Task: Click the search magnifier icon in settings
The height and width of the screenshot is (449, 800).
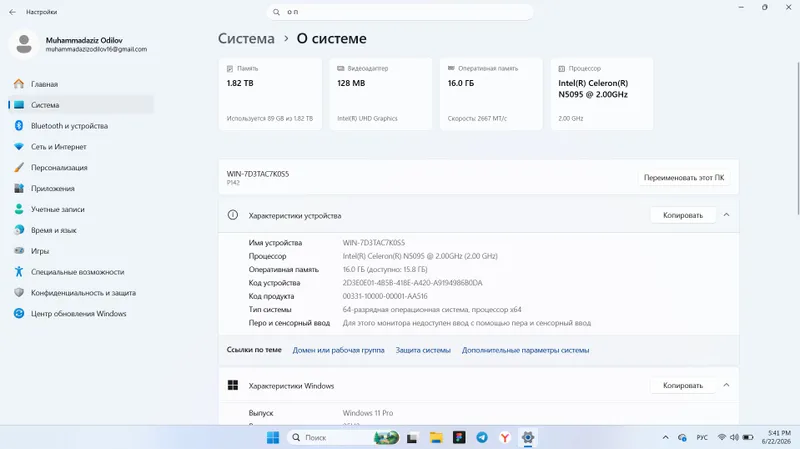Action: click(x=276, y=12)
